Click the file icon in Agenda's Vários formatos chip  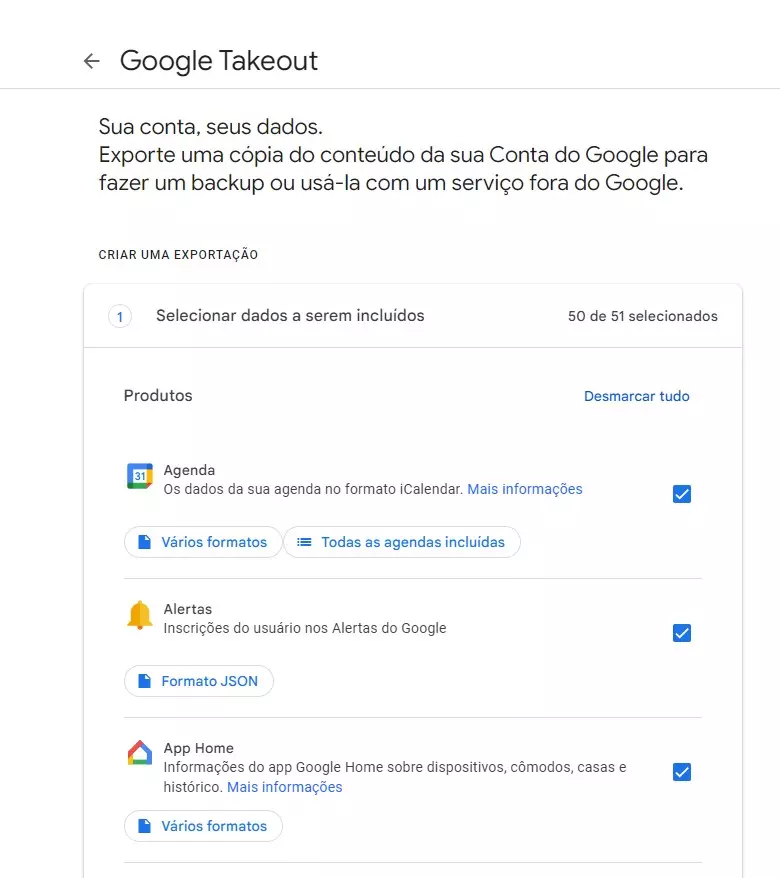tap(144, 542)
